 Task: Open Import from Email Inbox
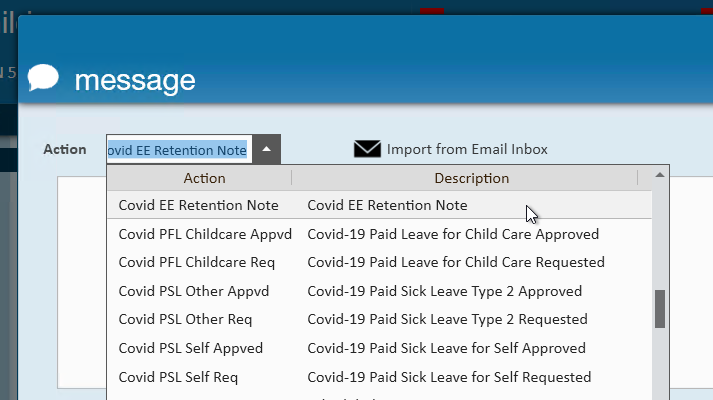[467, 150]
